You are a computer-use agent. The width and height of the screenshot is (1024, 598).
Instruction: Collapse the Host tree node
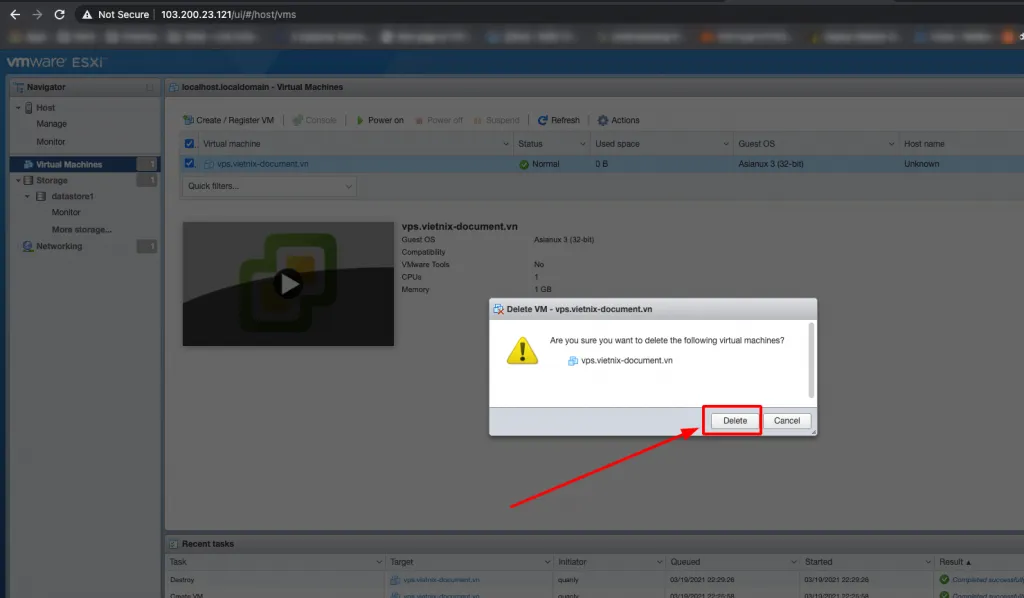[18, 108]
